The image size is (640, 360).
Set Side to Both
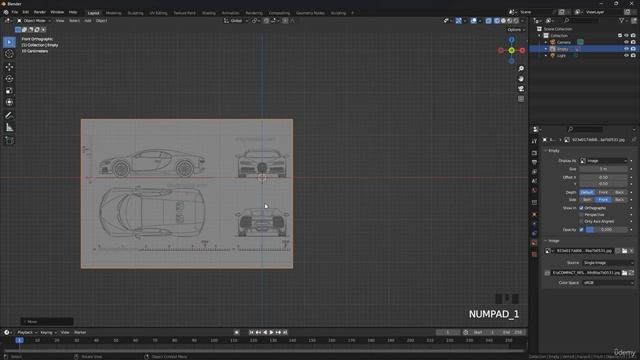pos(587,200)
